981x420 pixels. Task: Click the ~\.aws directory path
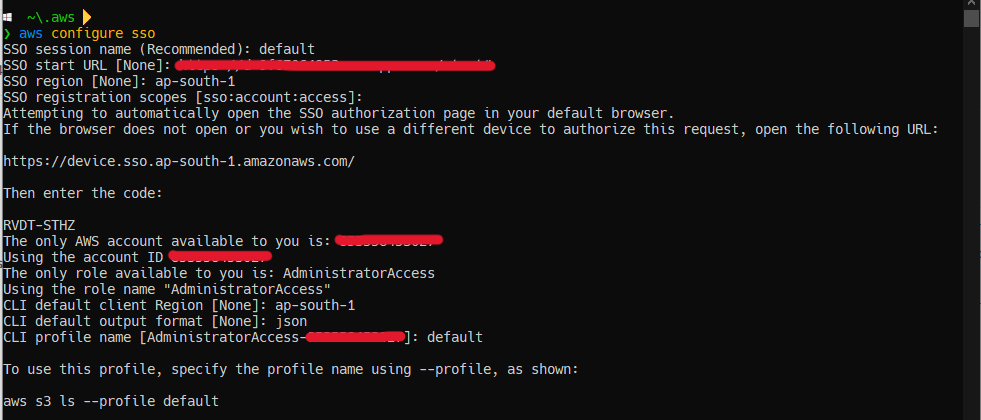pos(51,17)
